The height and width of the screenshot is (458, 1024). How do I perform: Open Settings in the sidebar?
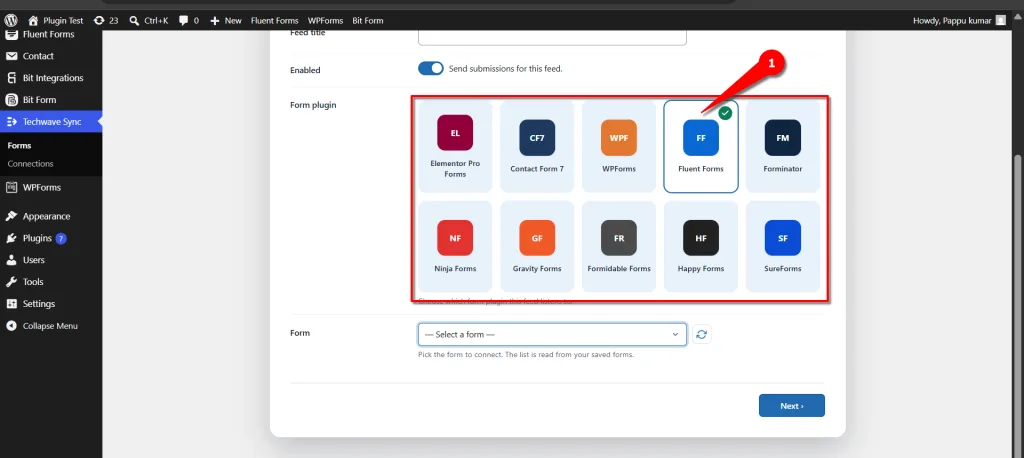[51, 304]
